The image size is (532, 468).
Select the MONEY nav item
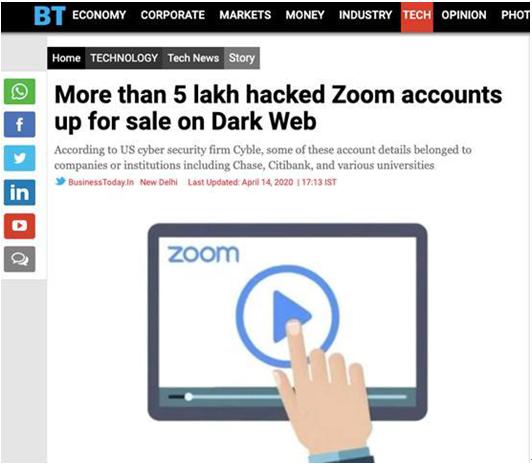(x=305, y=15)
